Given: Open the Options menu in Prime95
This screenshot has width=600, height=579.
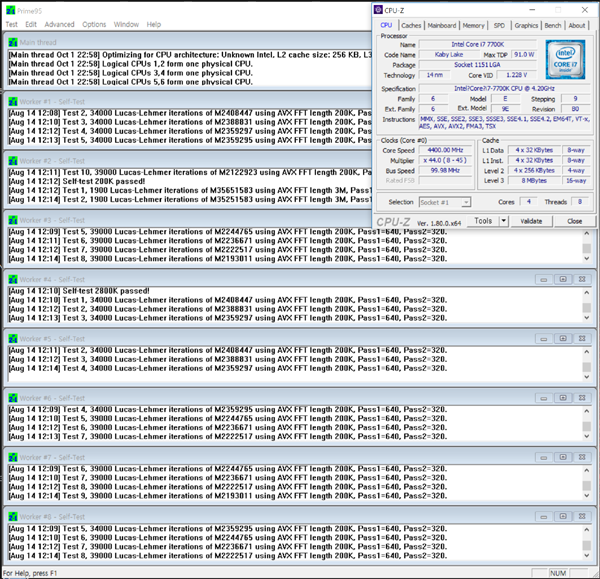Looking at the screenshot, I should (94, 24).
